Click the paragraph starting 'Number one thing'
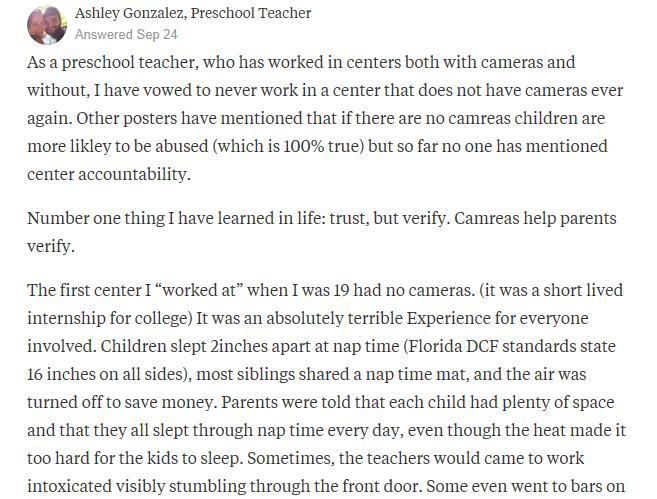Viewport: 657px width, 499px height. click(322, 232)
